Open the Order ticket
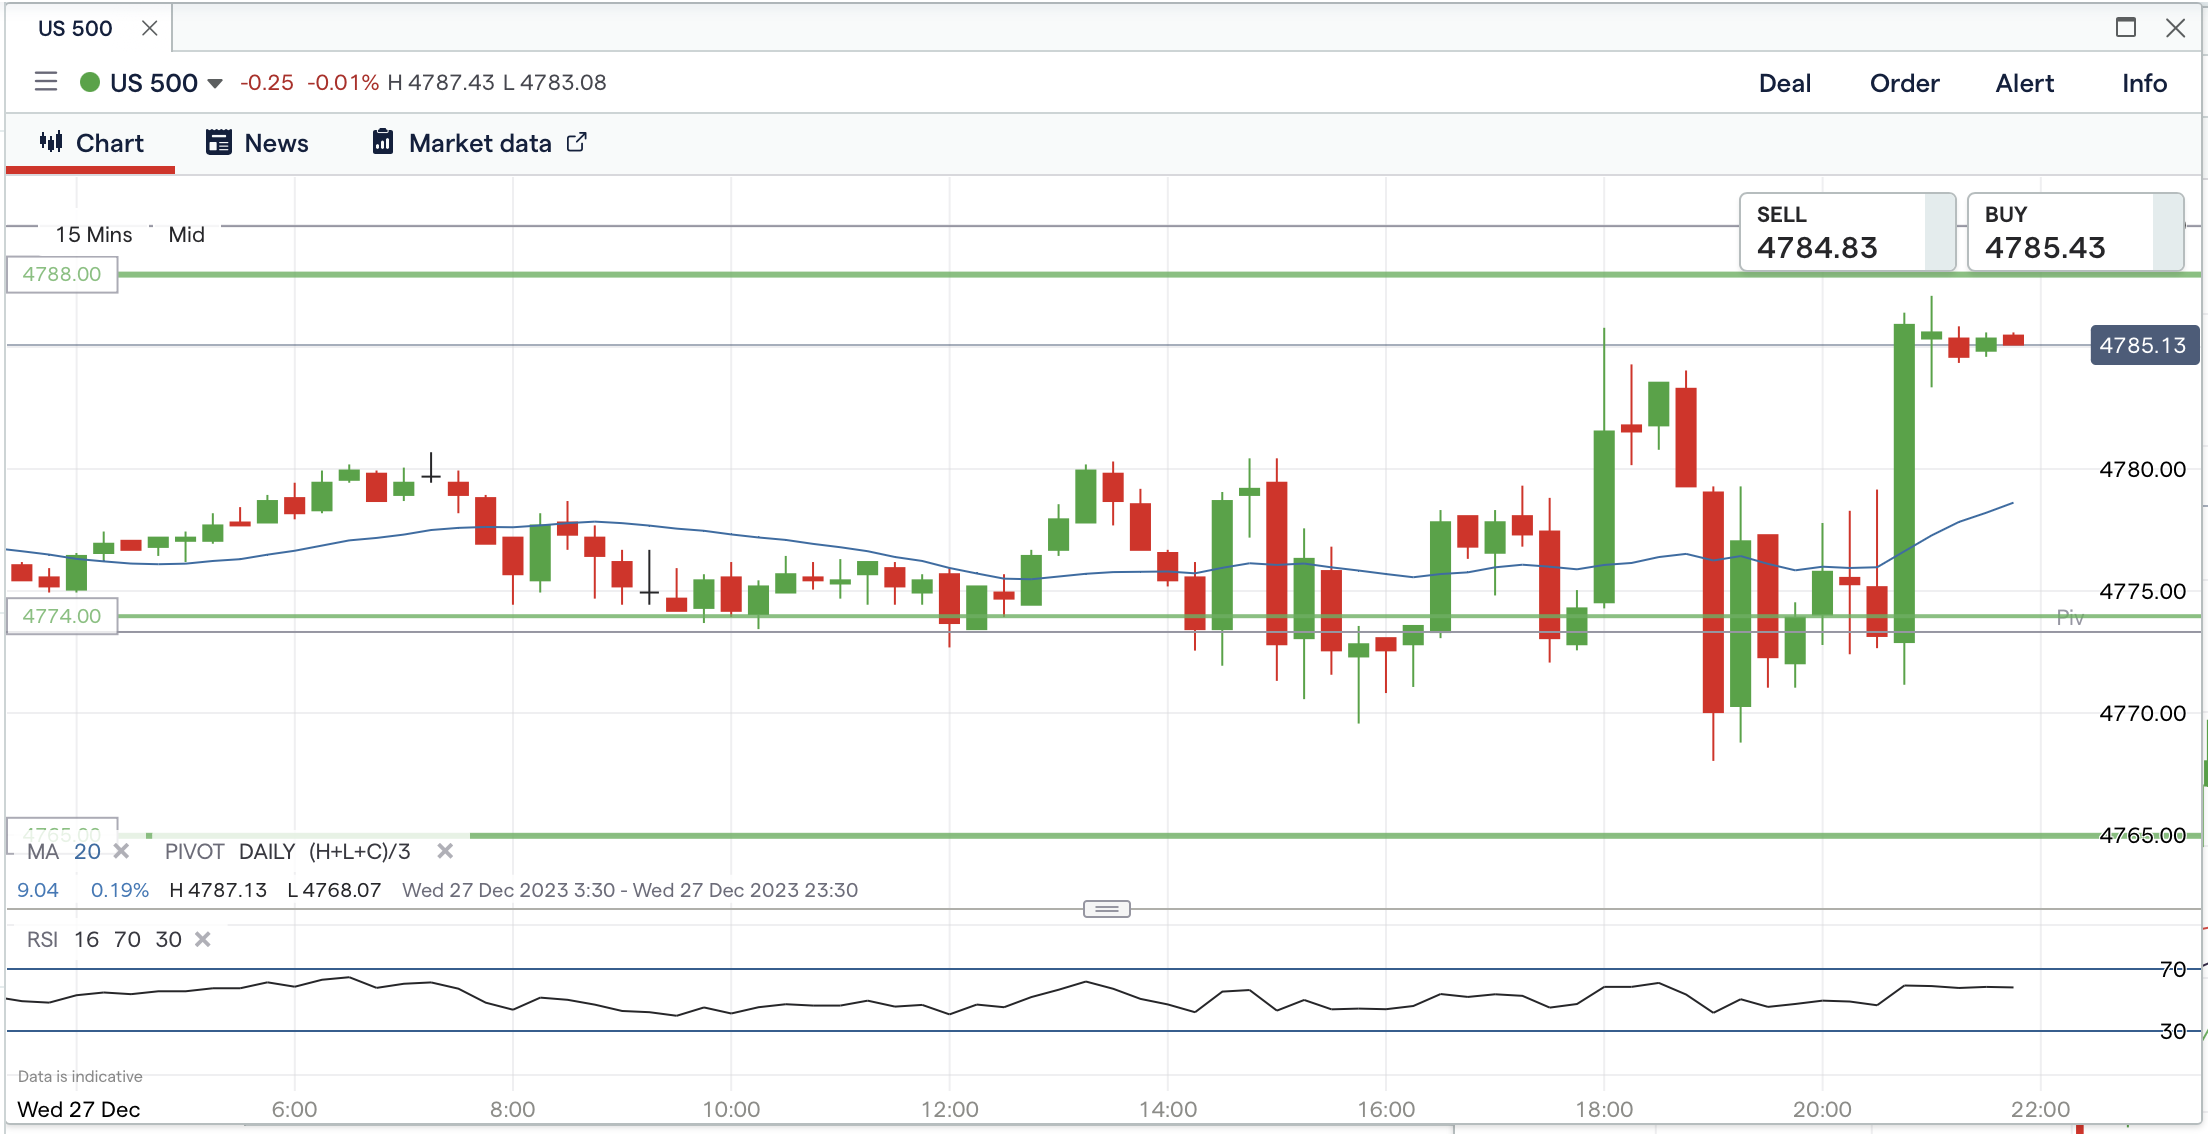 [x=1905, y=83]
